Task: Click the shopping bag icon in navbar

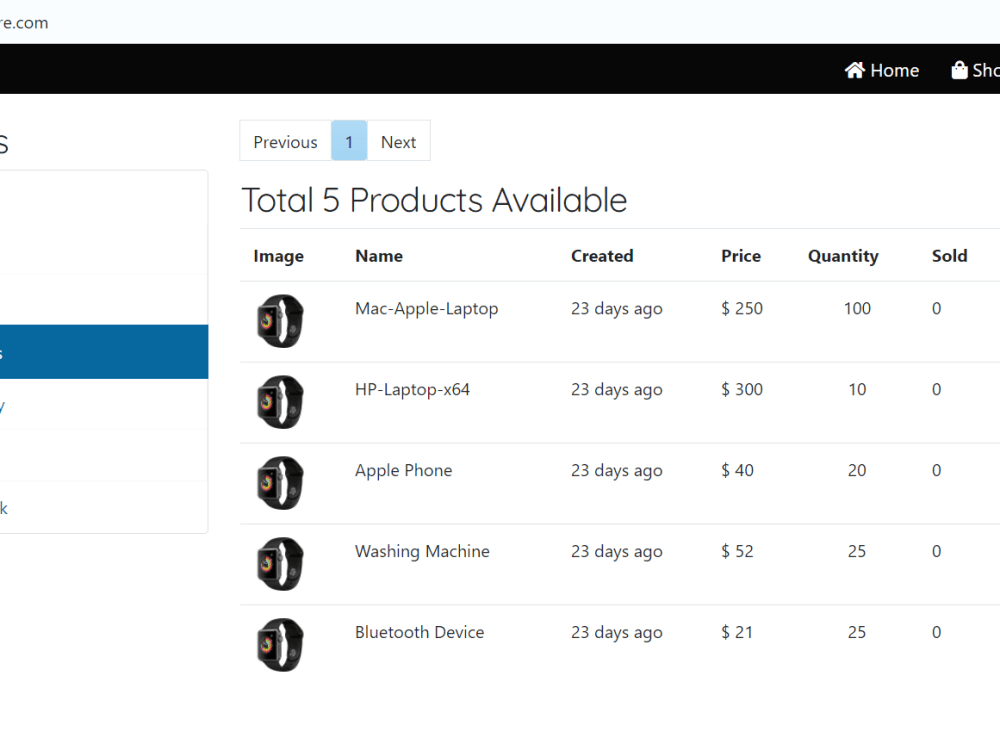Action: 958,70
